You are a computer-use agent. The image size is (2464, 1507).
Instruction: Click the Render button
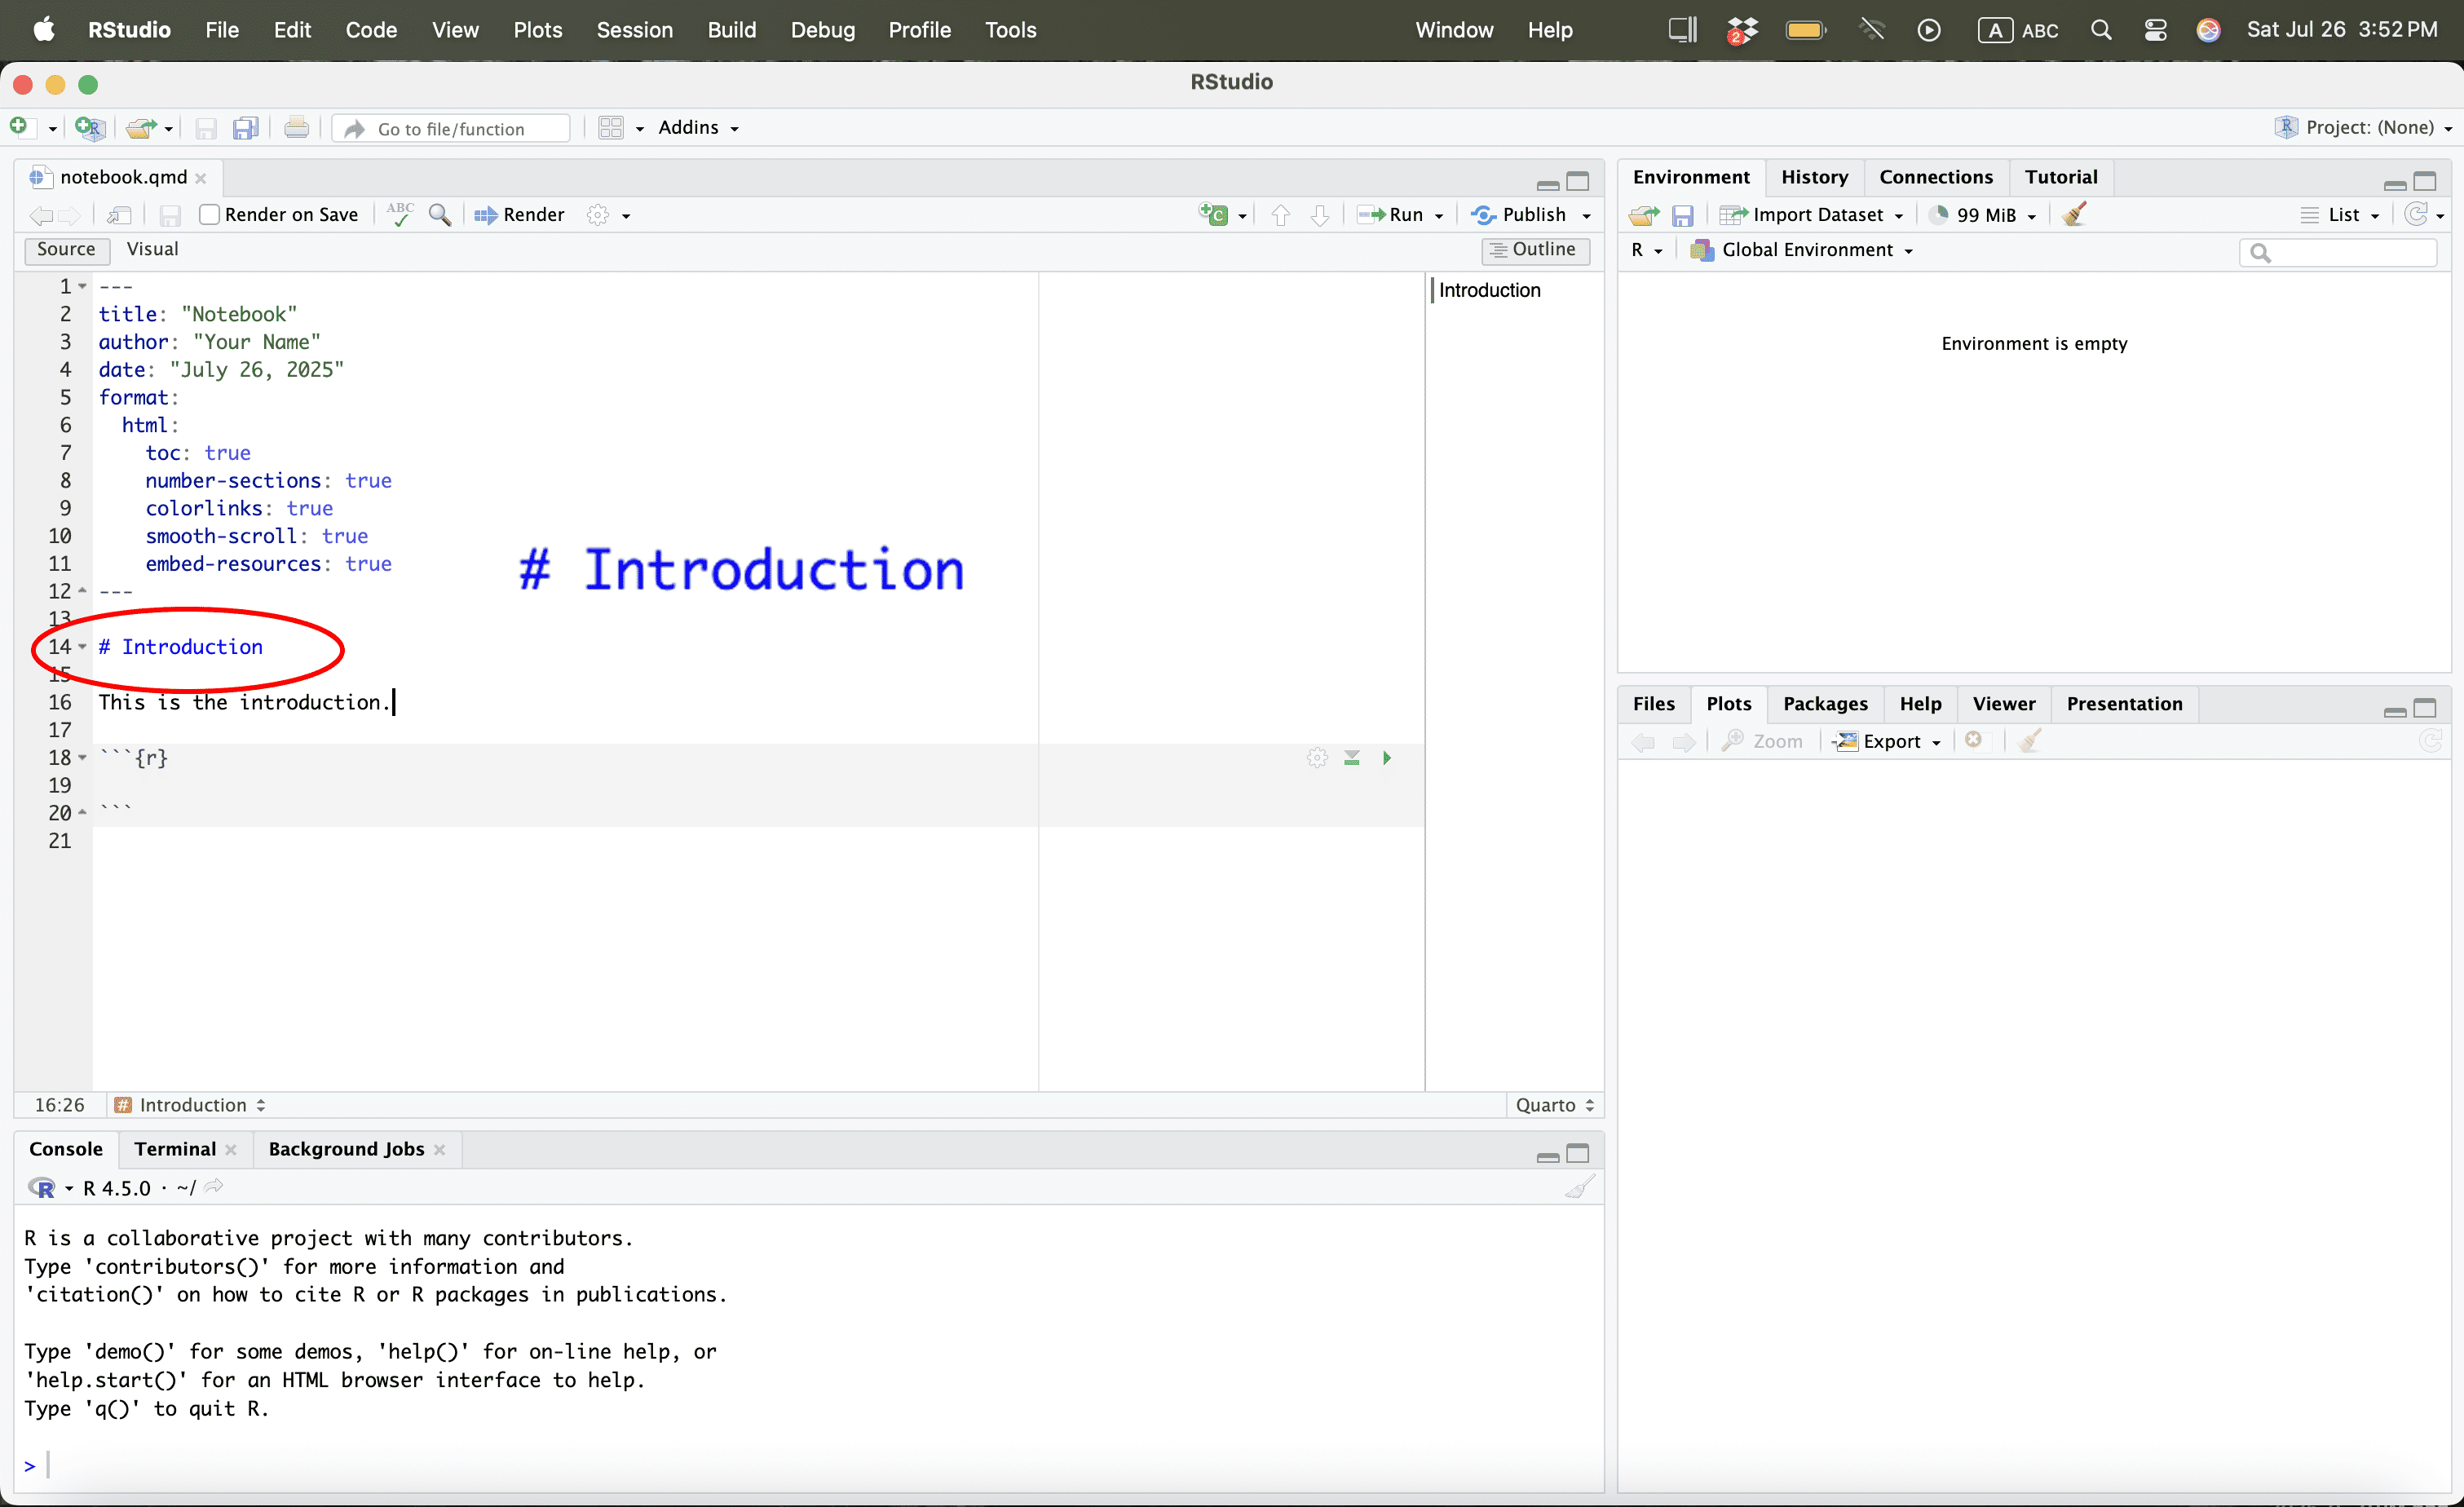click(520, 215)
